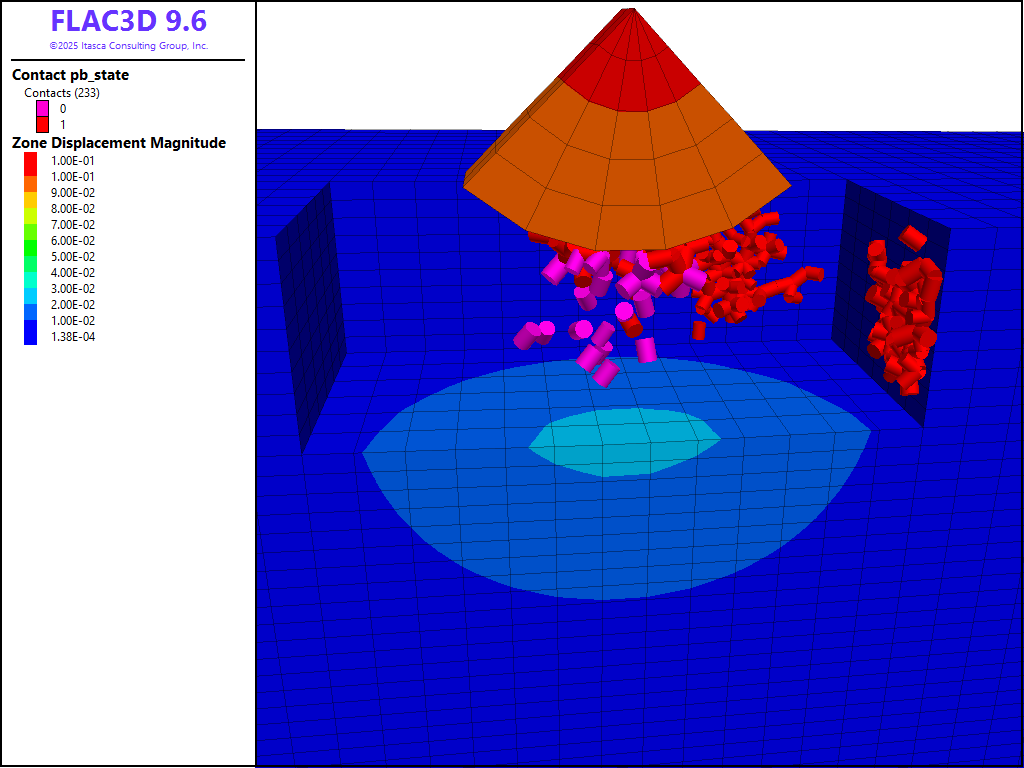Click the Contacts (233) legend label

pos(62,93)
